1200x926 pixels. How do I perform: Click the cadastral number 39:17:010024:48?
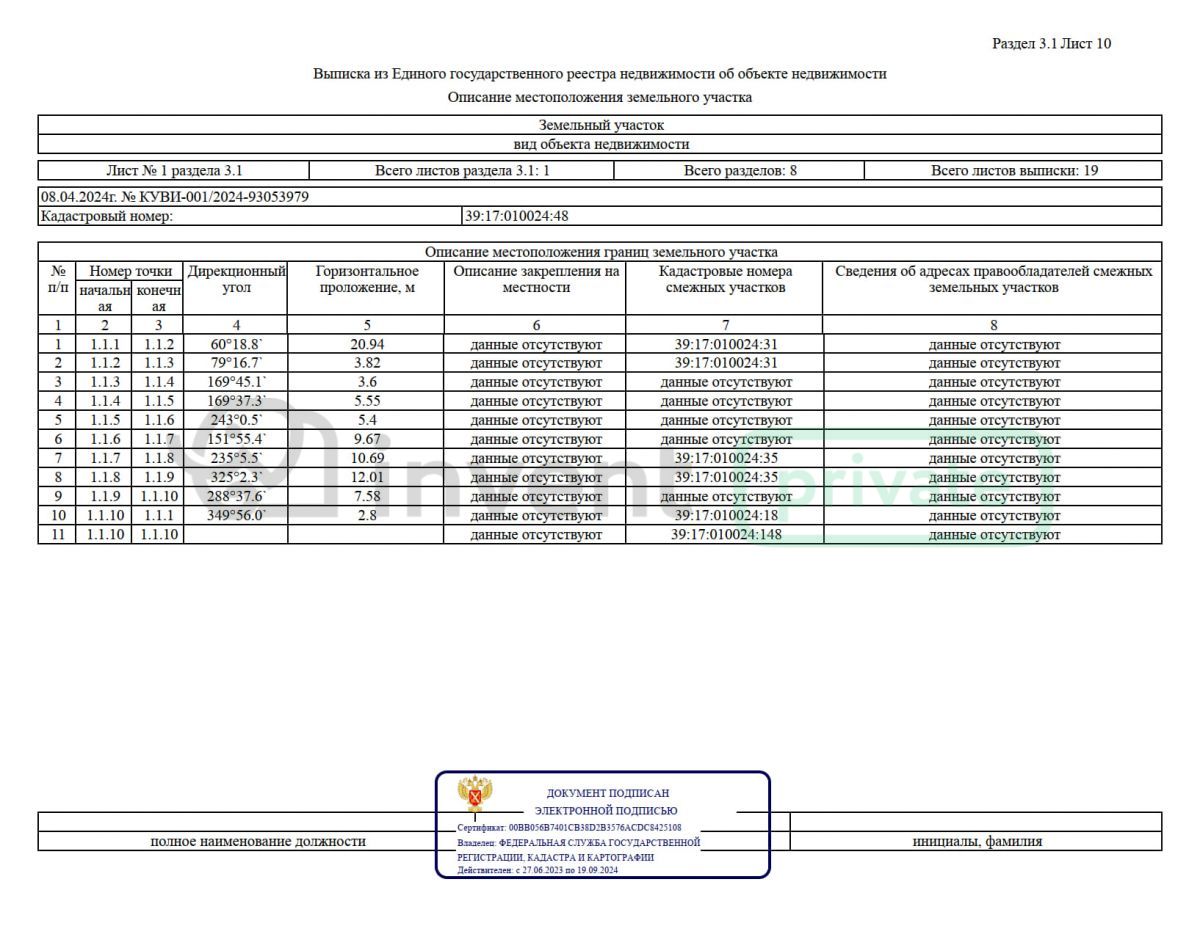pos(516,216)
